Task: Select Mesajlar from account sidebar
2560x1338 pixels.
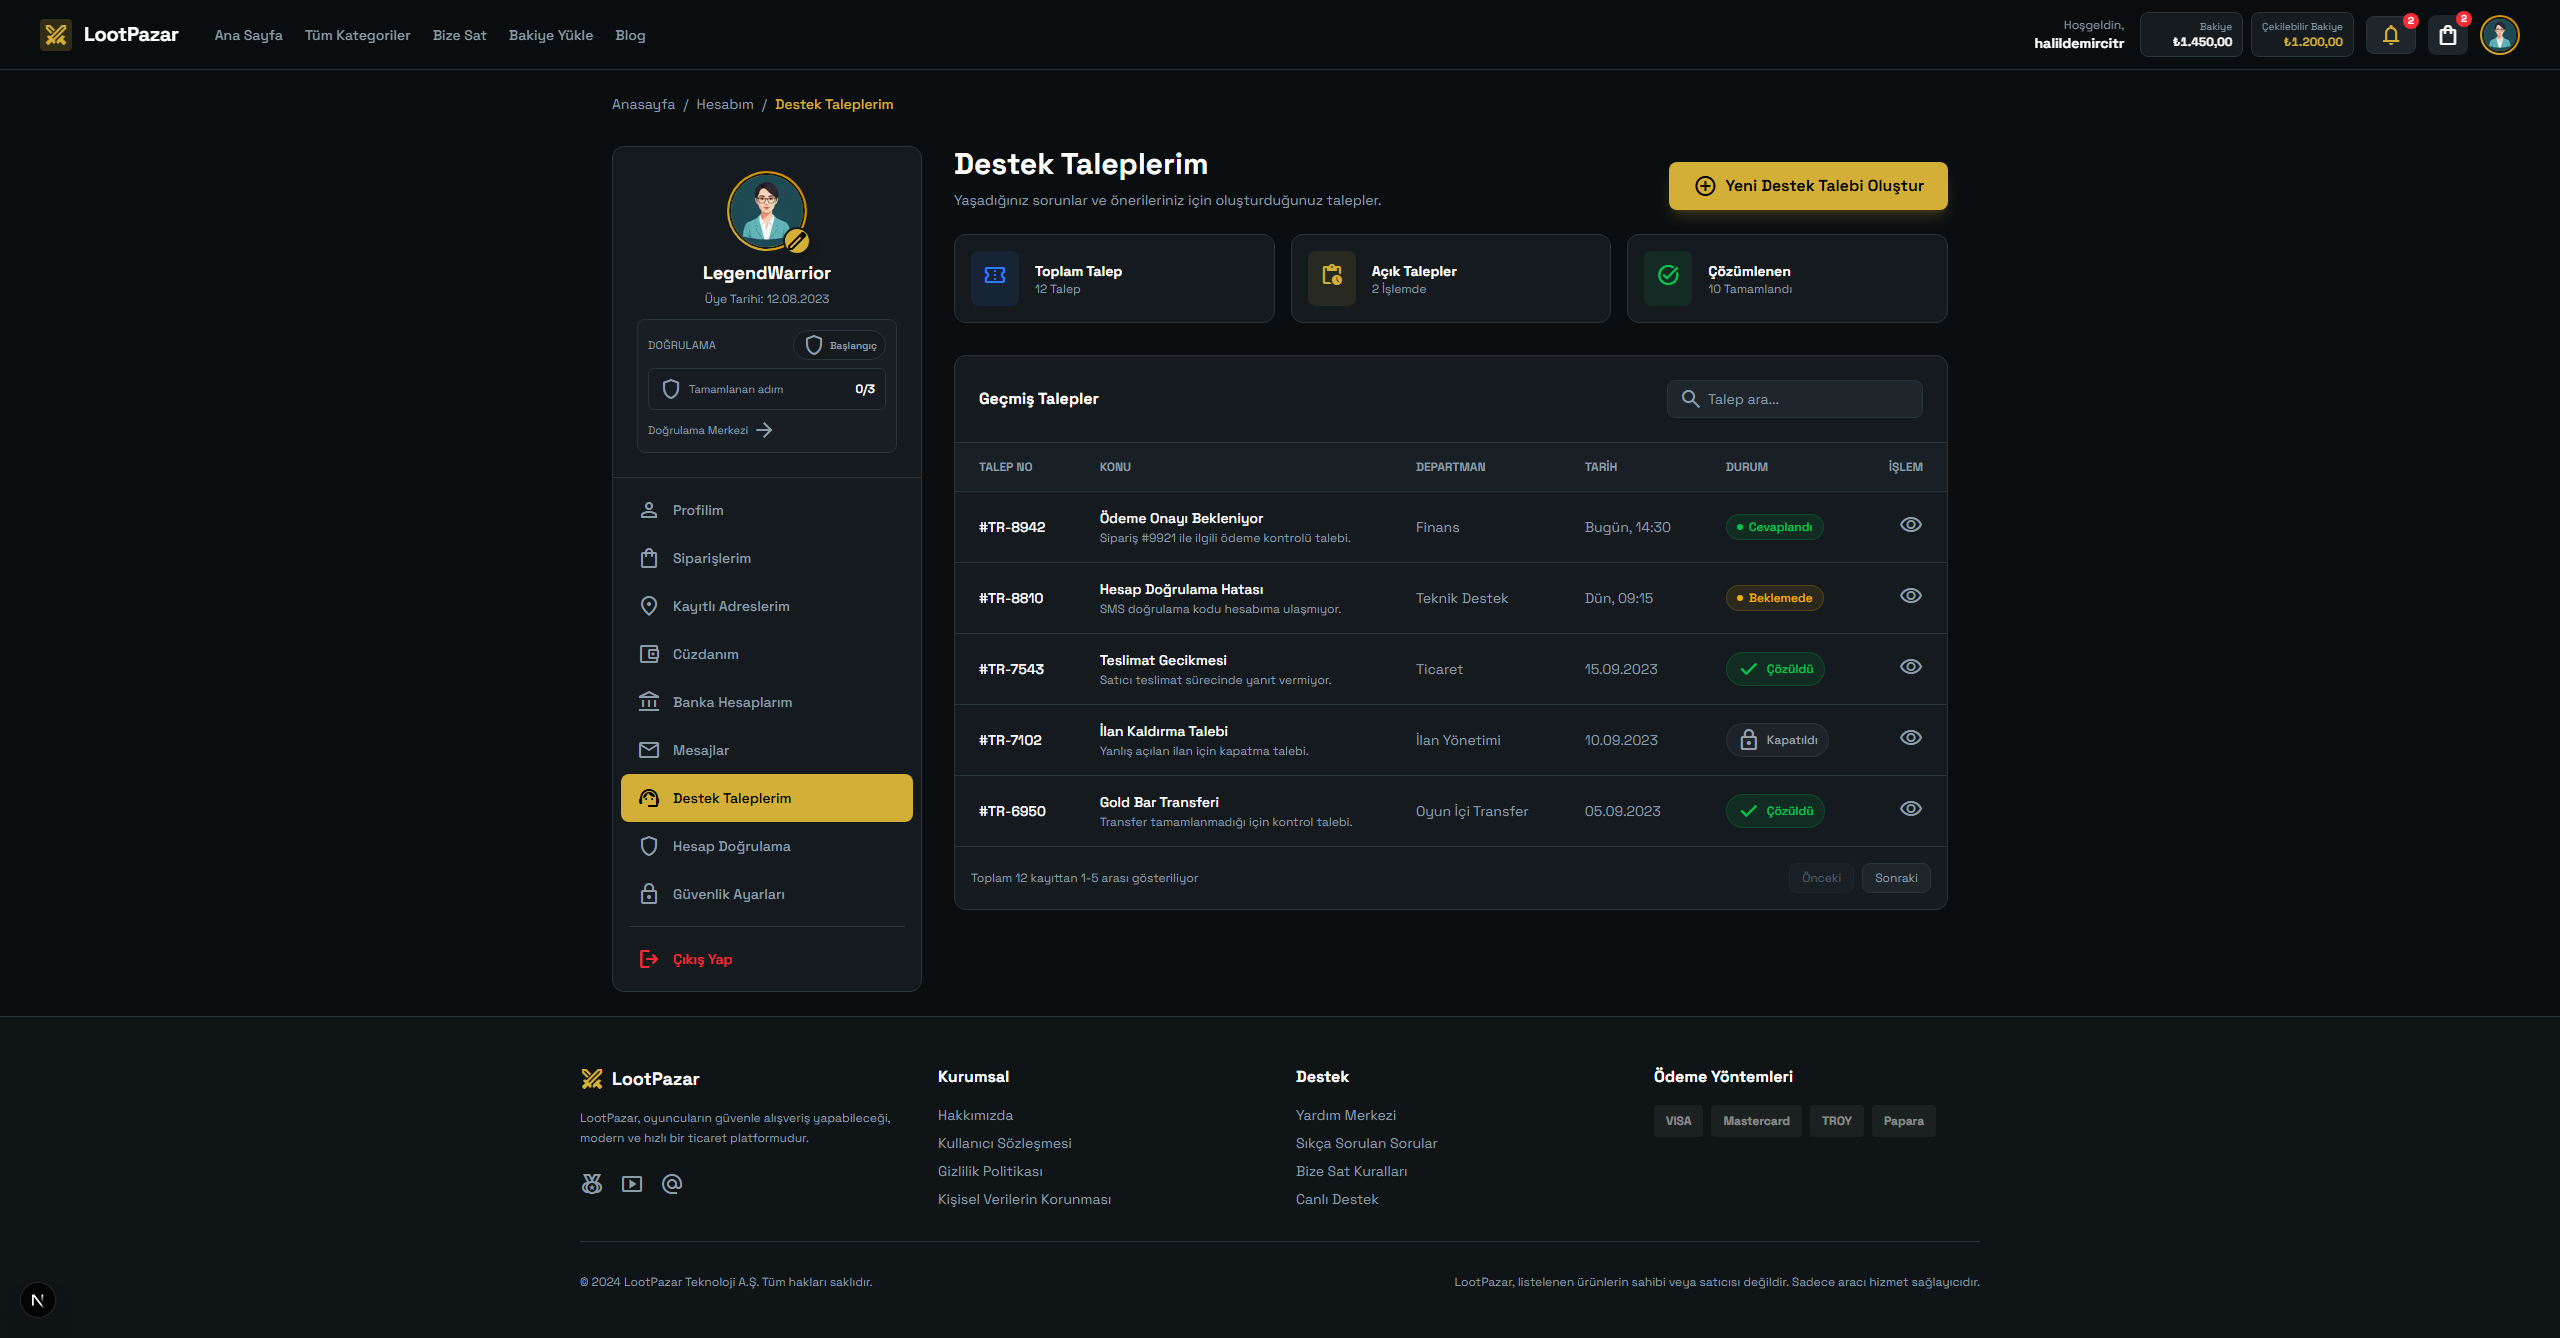Action: point(700,750)
